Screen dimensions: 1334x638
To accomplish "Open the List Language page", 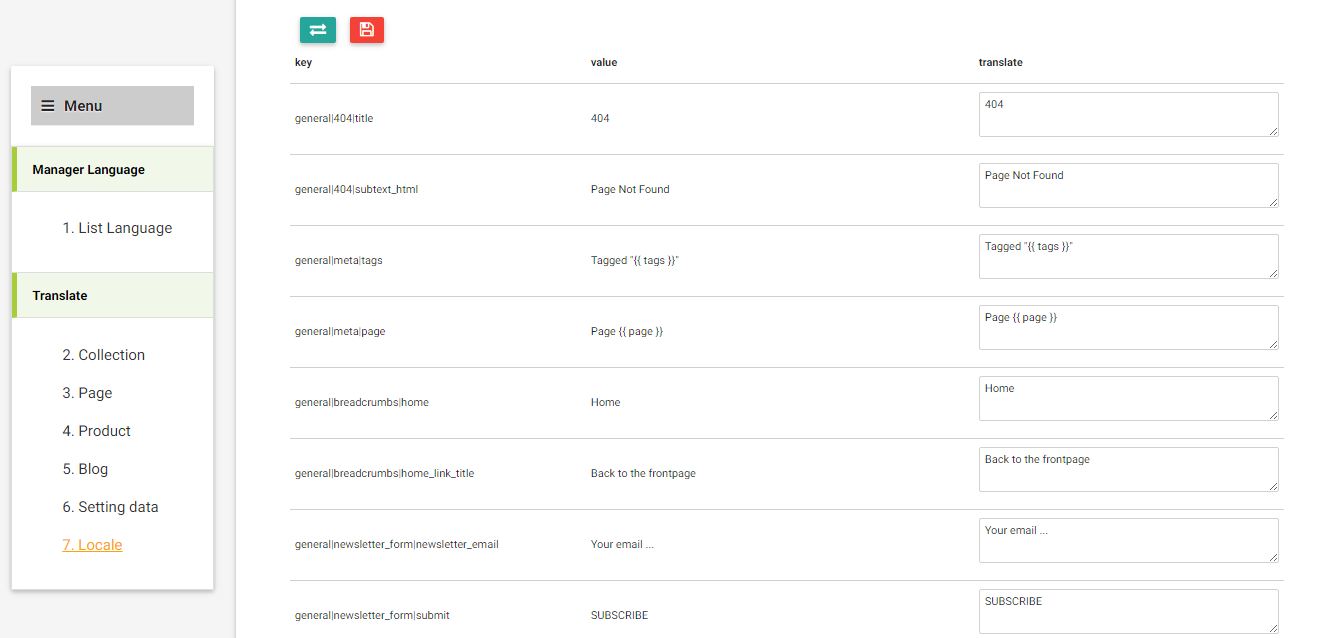I will pyautogui.click(x=117, y=228).
